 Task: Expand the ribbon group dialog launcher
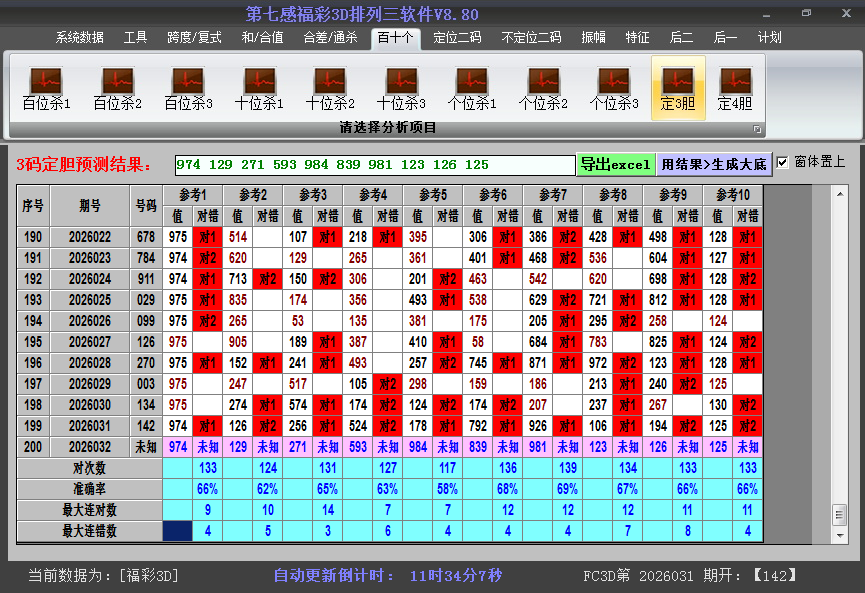pos(757,129)
